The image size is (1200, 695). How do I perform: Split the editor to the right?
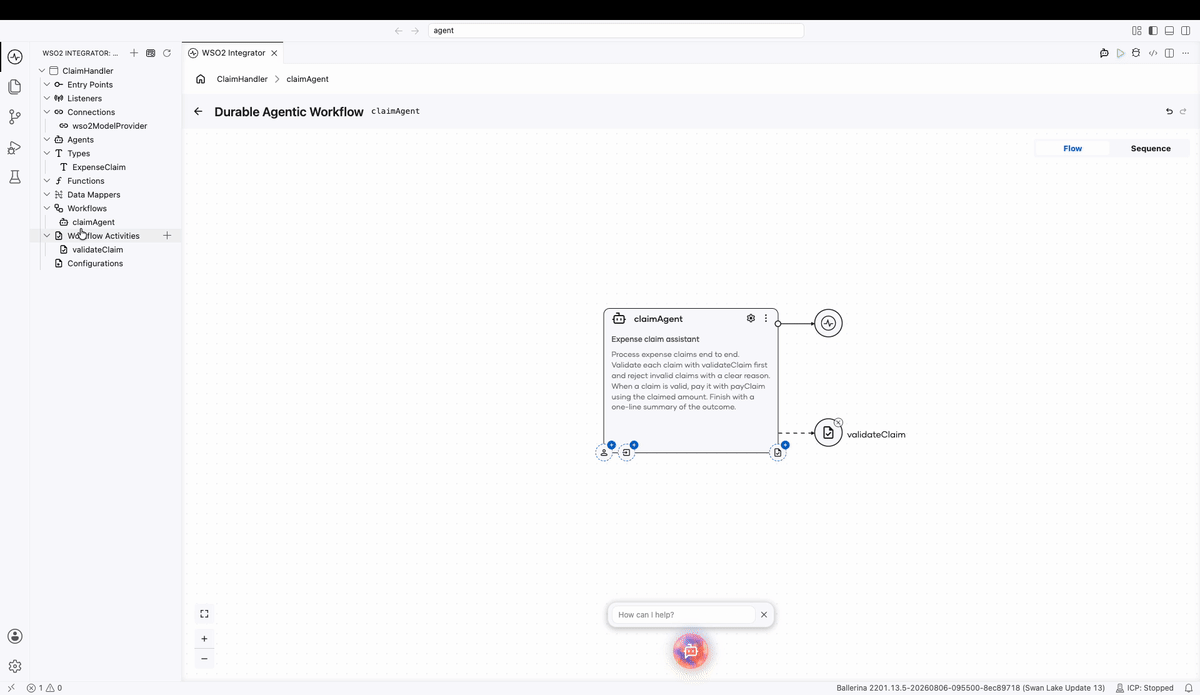tap(1169, 53)
